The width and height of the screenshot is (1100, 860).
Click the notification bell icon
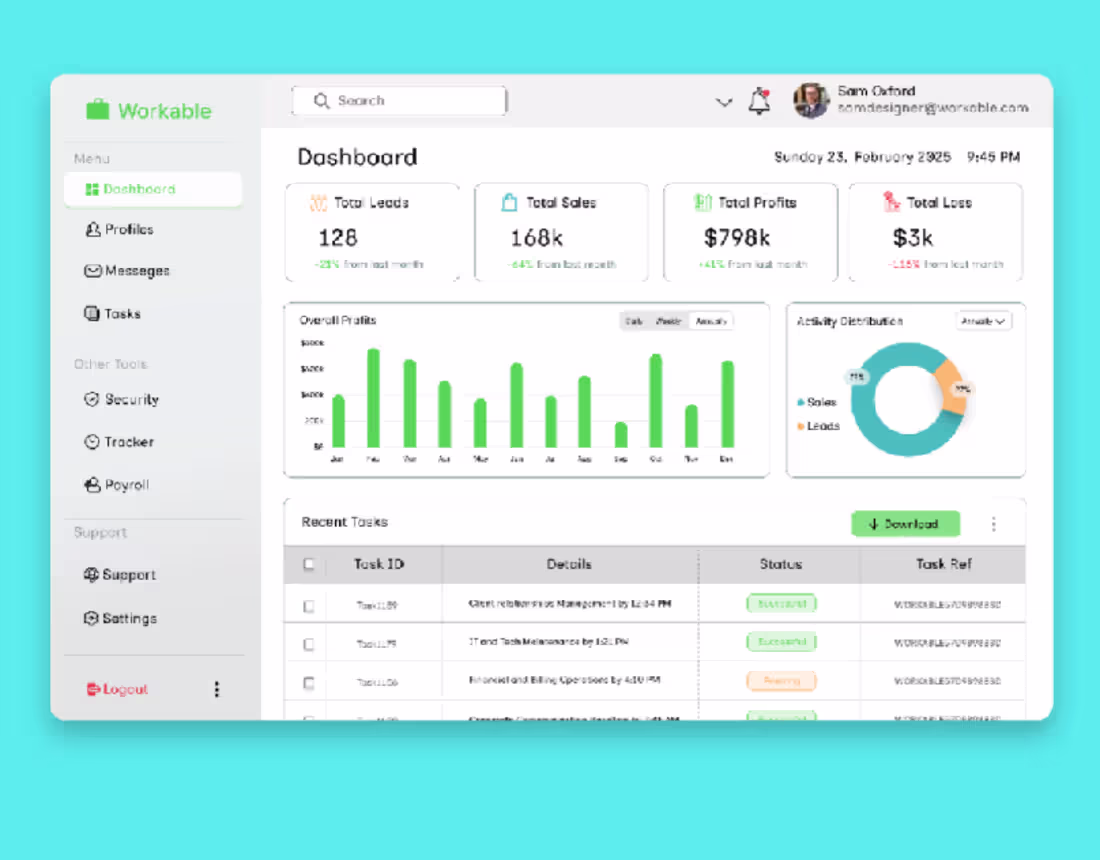click(759, 102)
